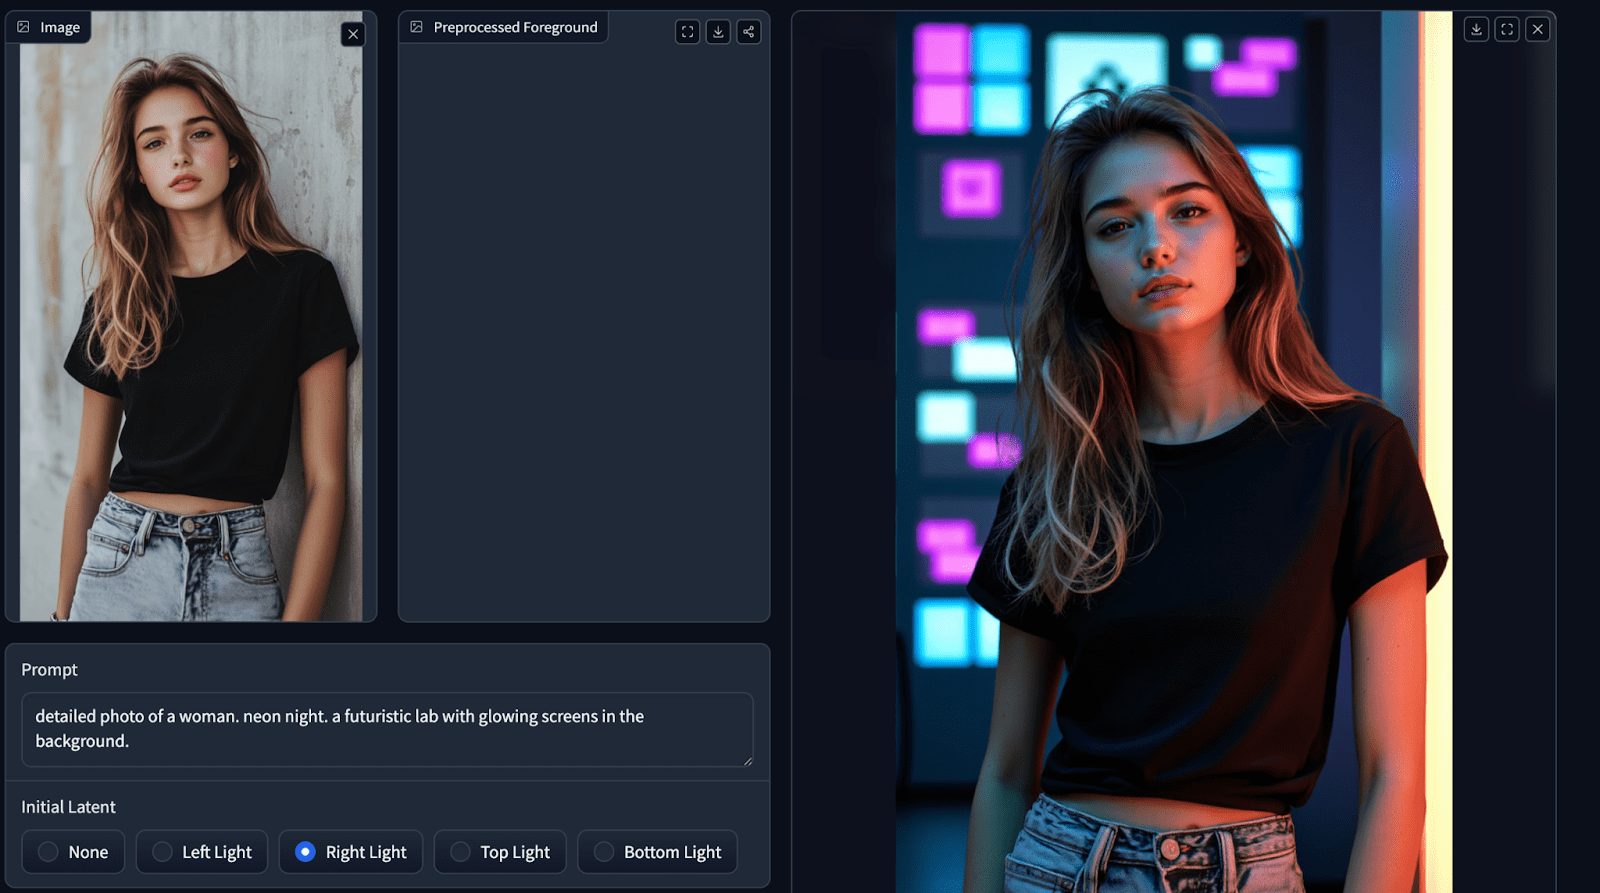Image resolution: width=1600 pixels, height=893 pixels.
Task: Remove the uploaded input image
Action: [353, 34]
